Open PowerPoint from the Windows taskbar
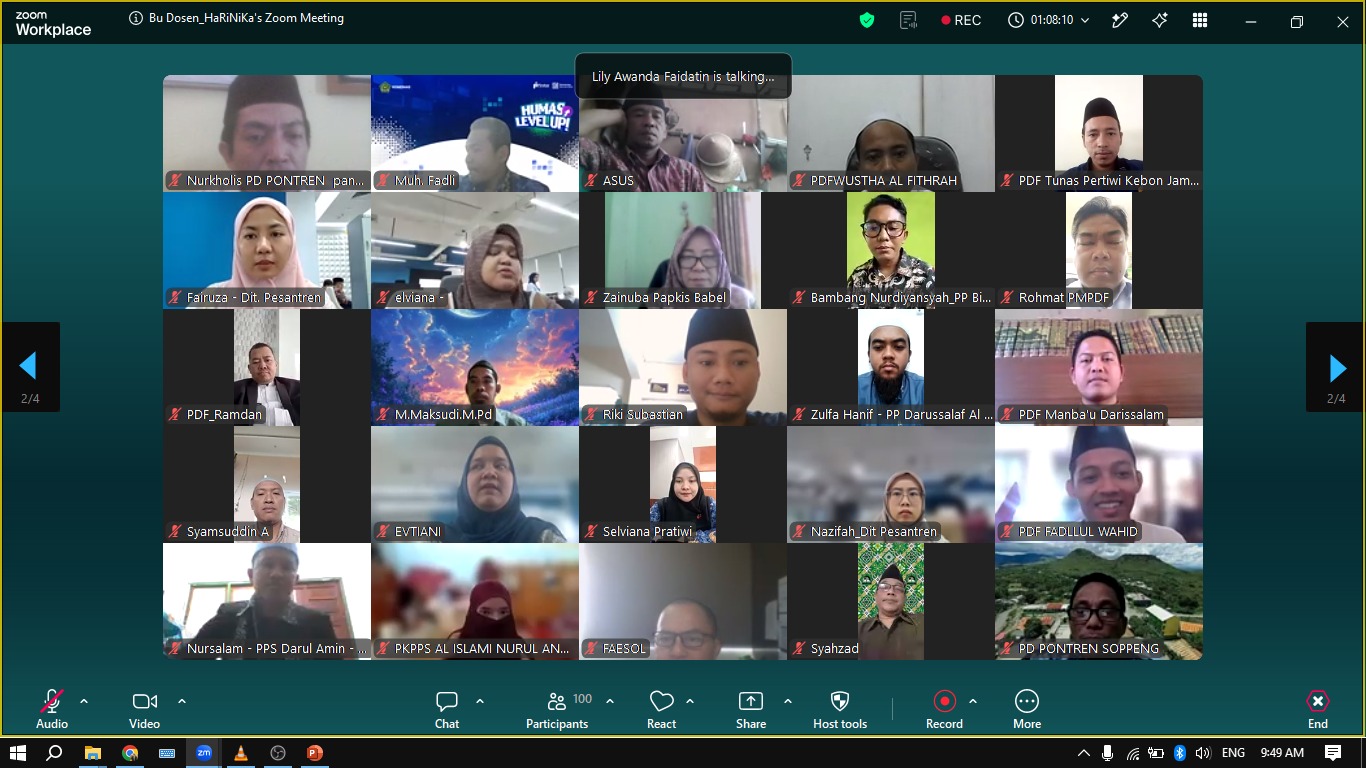The width and height of the screenshot is (1366, 768). [315, 753]
